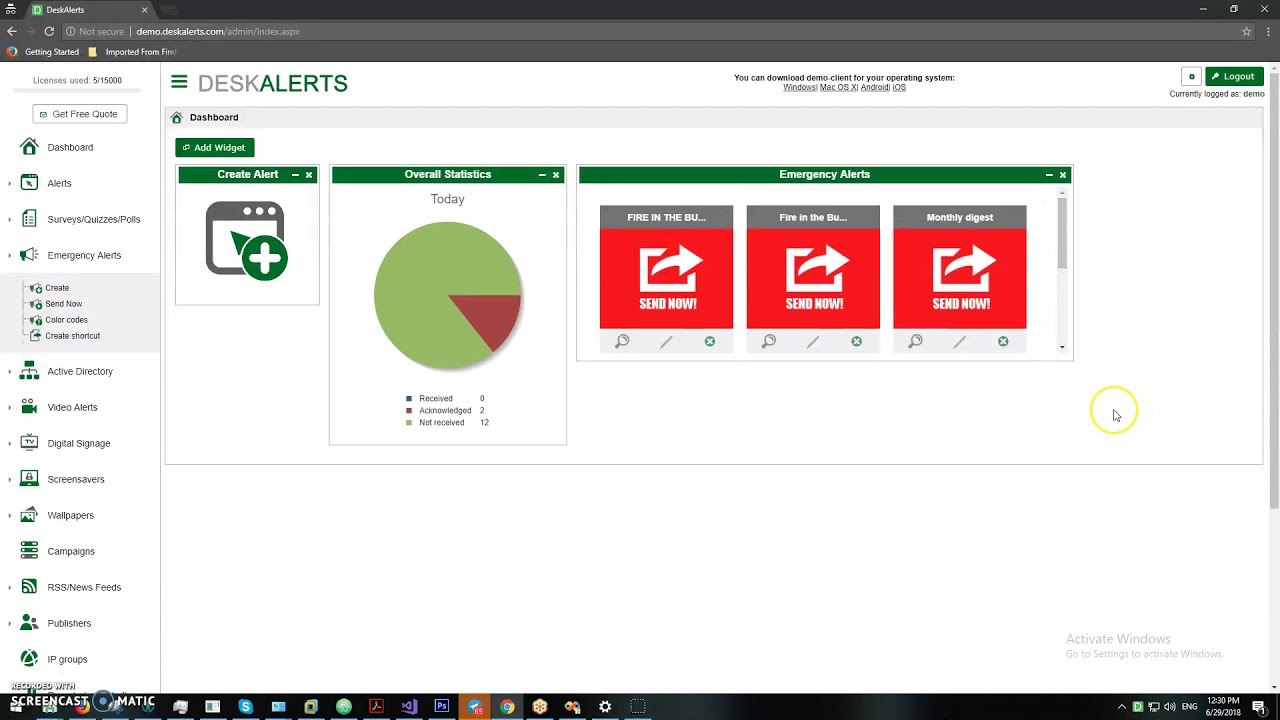Expand the Wallpapers arrow
Screen dimensions: 1280x720
10,515
